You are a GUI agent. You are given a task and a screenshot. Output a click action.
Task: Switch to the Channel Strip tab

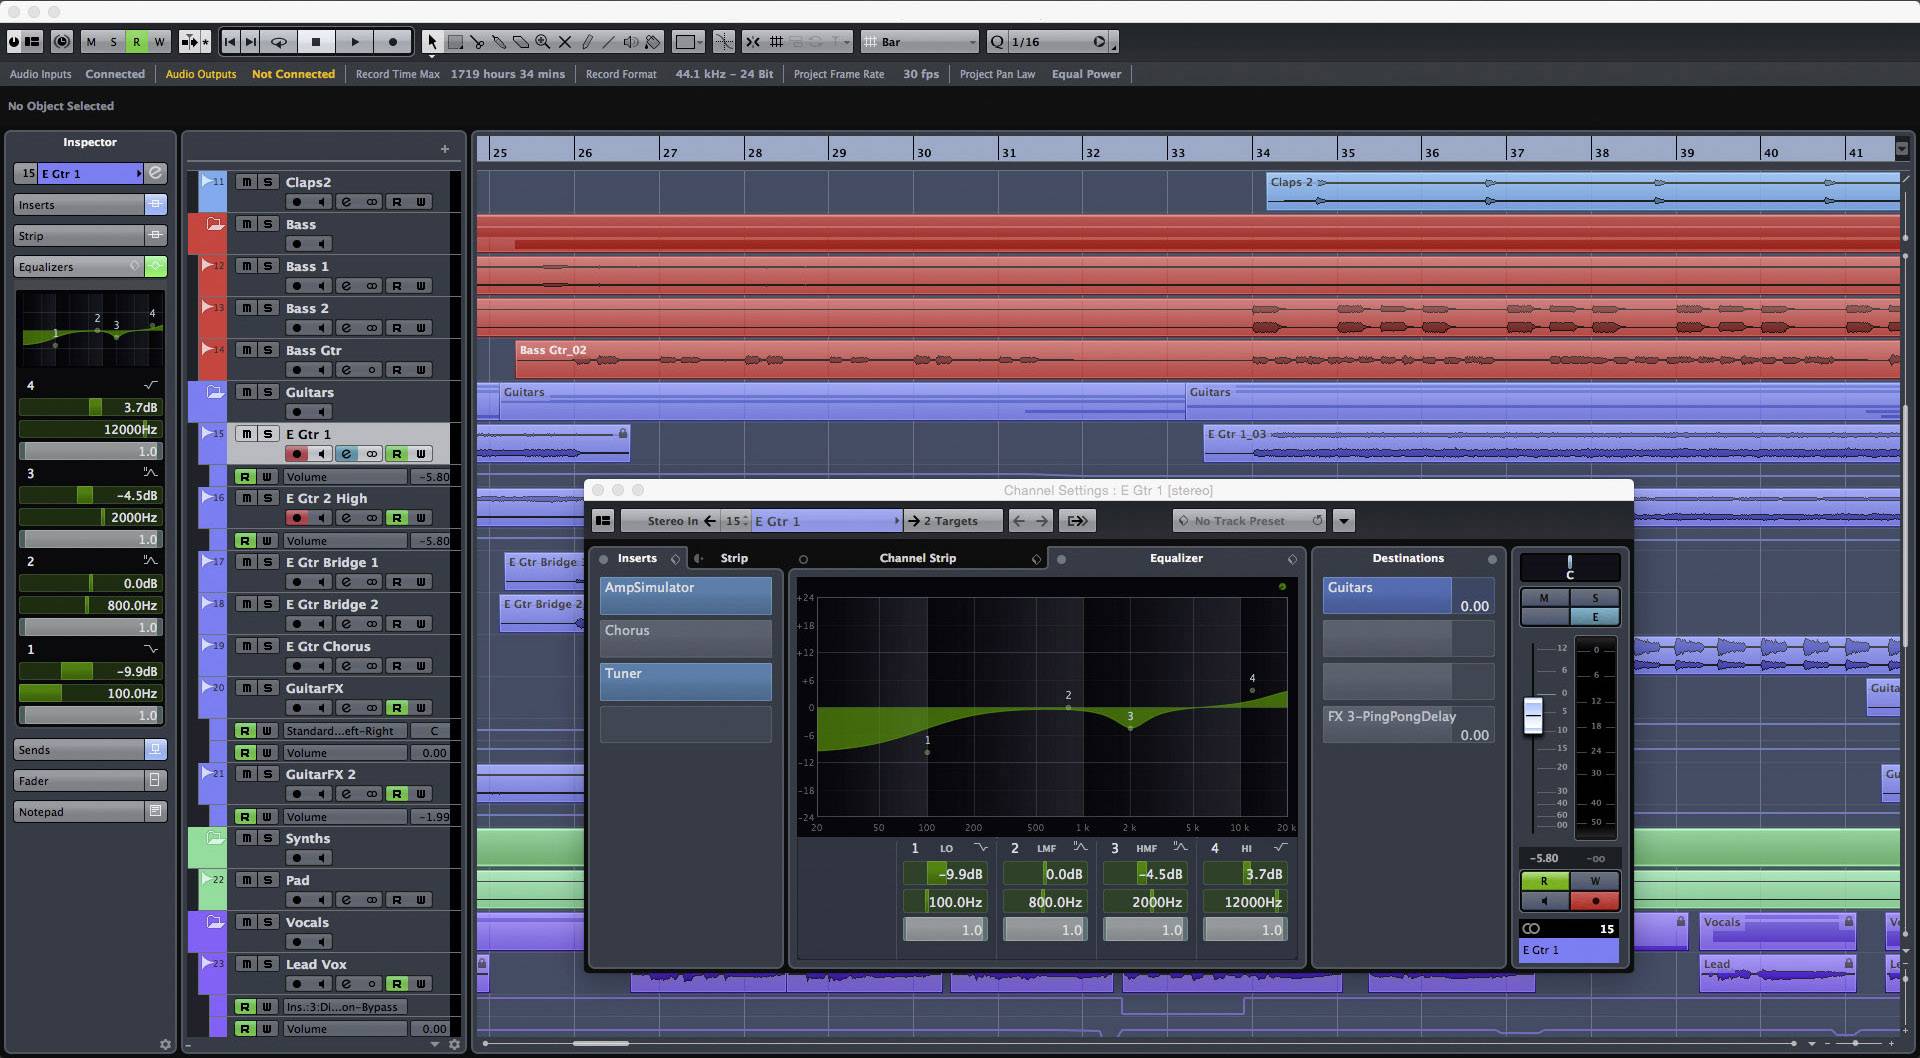point(917,558)
